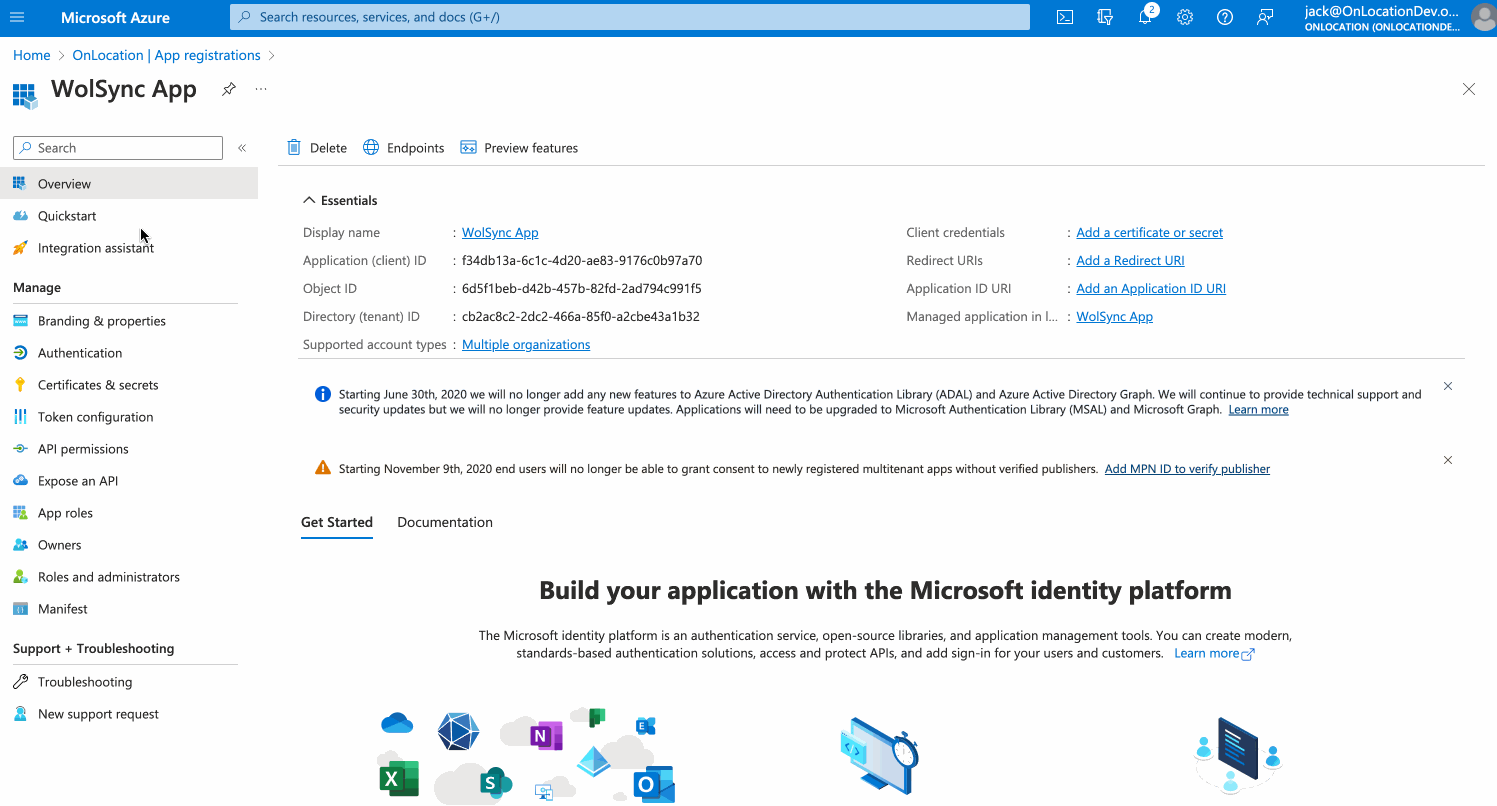
Task: Click the Multiple organizations link
Action: click(x=526, y=345)
